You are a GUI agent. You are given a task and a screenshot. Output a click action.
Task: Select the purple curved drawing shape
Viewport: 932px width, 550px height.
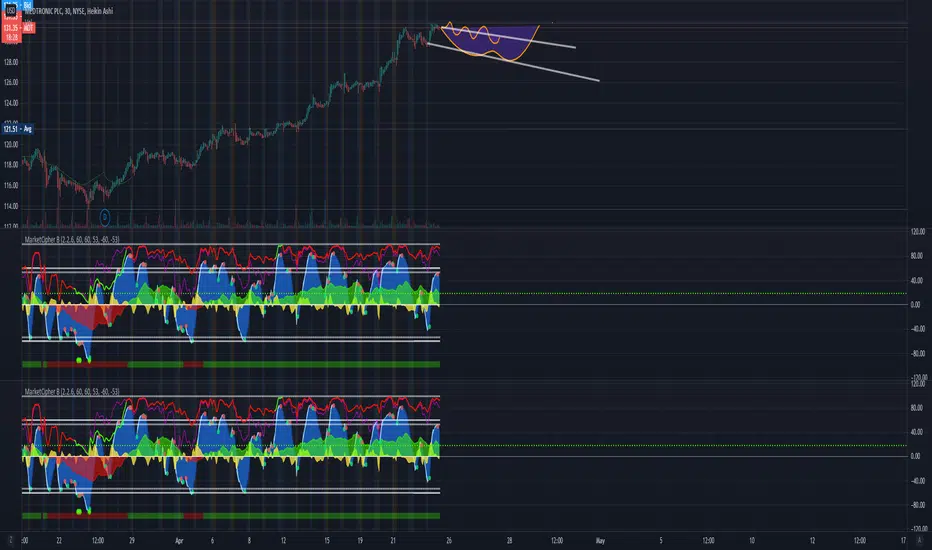tap(490, 42)
